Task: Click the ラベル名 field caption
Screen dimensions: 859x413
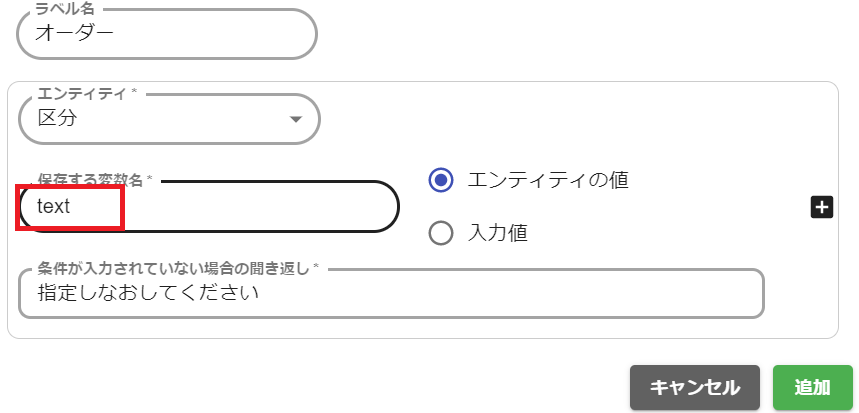Action: click(65, 8)
